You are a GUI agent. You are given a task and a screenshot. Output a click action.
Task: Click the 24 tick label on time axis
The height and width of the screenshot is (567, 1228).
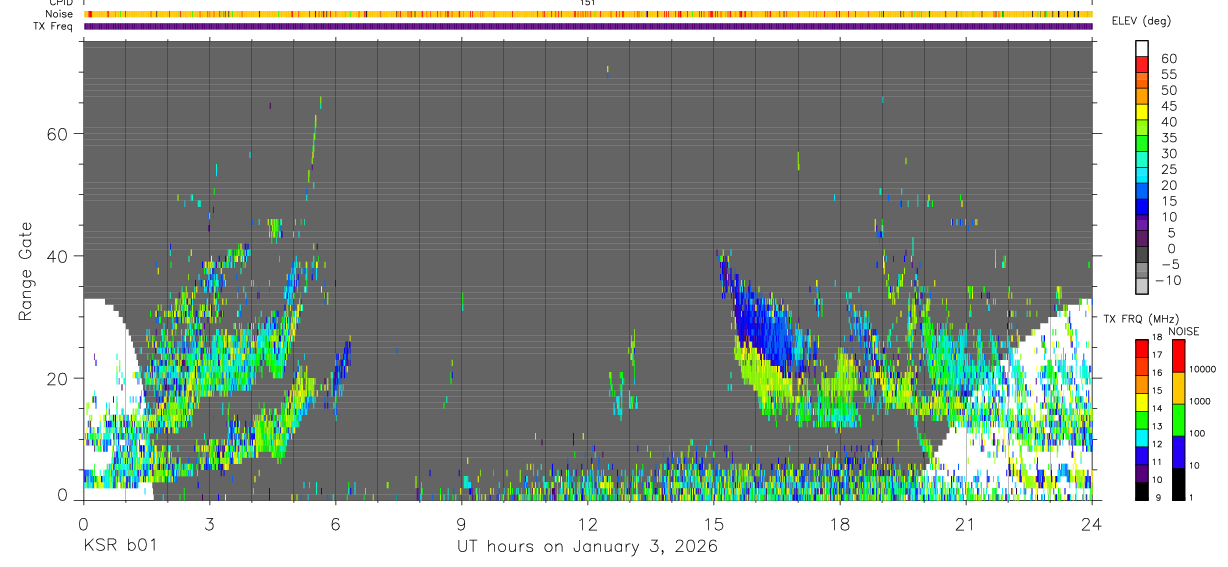pos(1092,523)
